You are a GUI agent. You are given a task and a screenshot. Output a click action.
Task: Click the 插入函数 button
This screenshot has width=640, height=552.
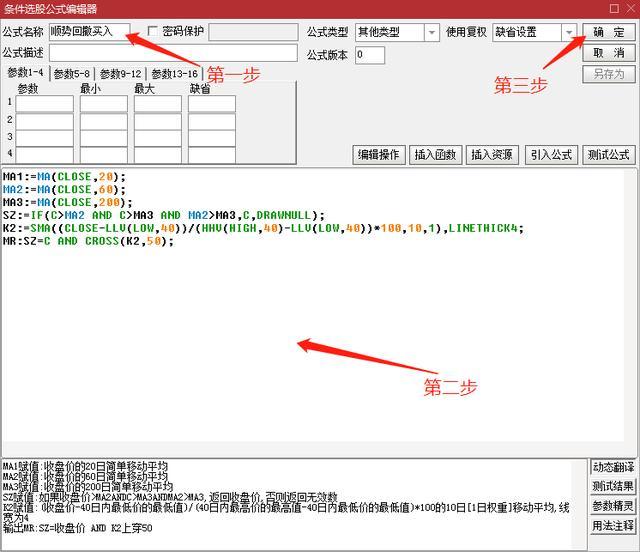436,155
